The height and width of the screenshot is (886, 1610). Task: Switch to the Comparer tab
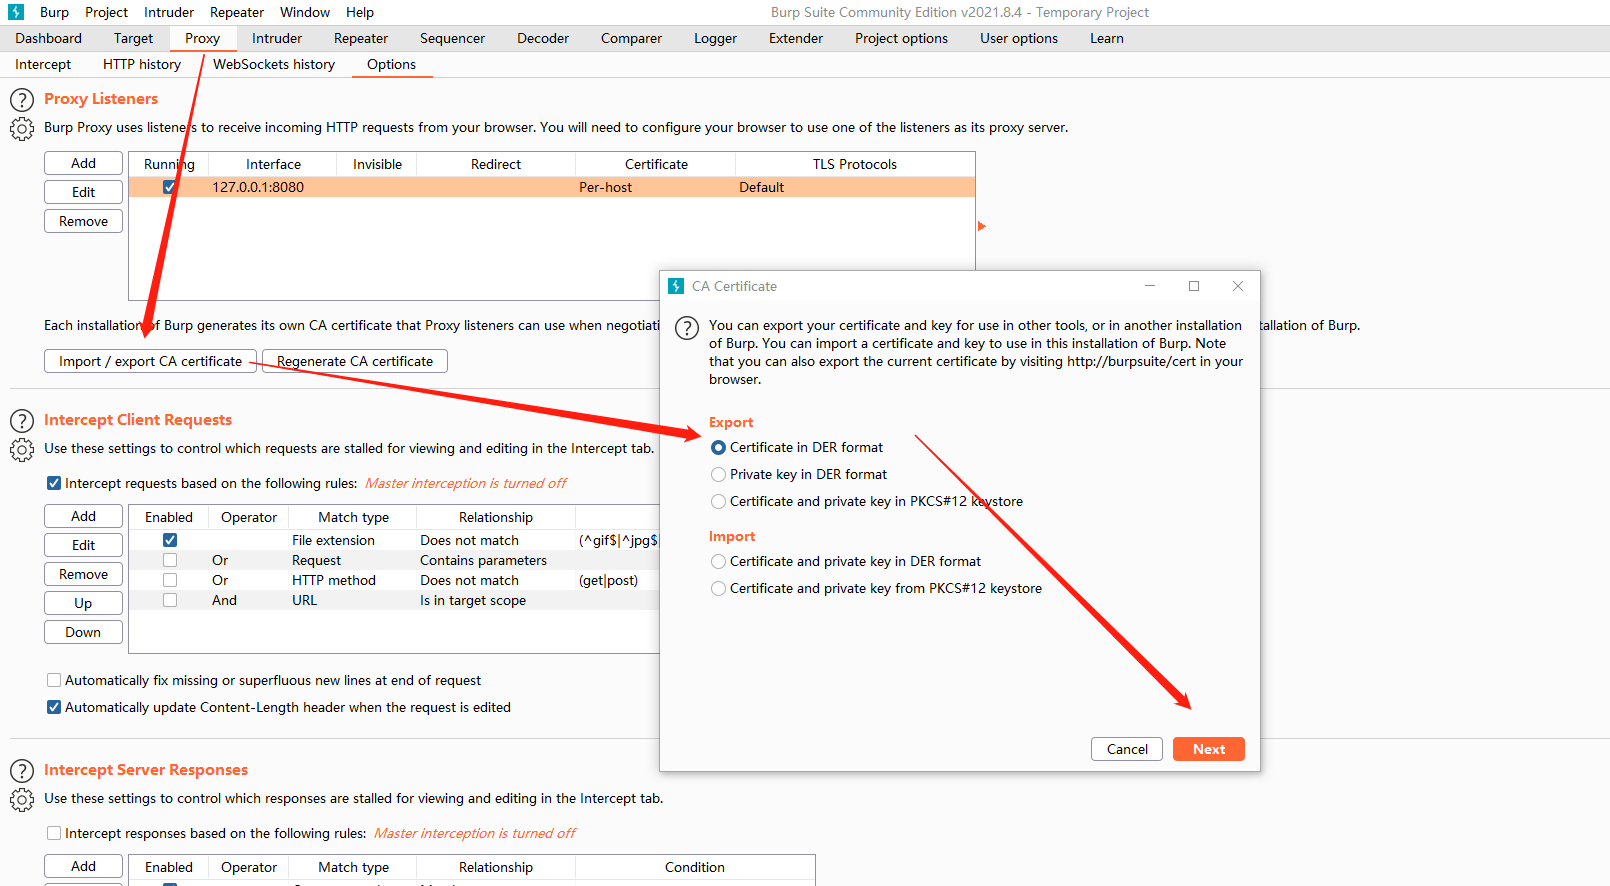[x=631, y=38]
